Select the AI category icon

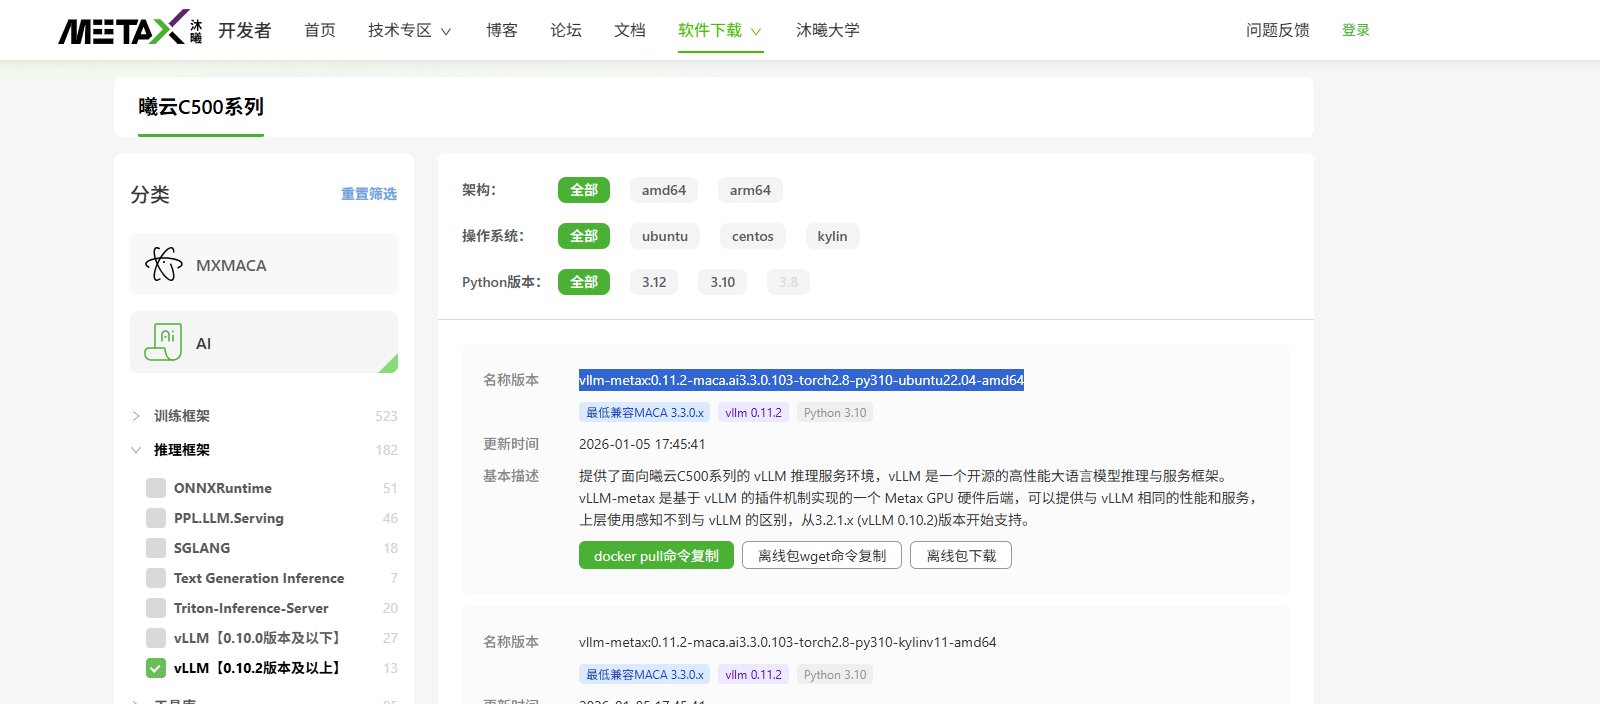tap(164, 342)
